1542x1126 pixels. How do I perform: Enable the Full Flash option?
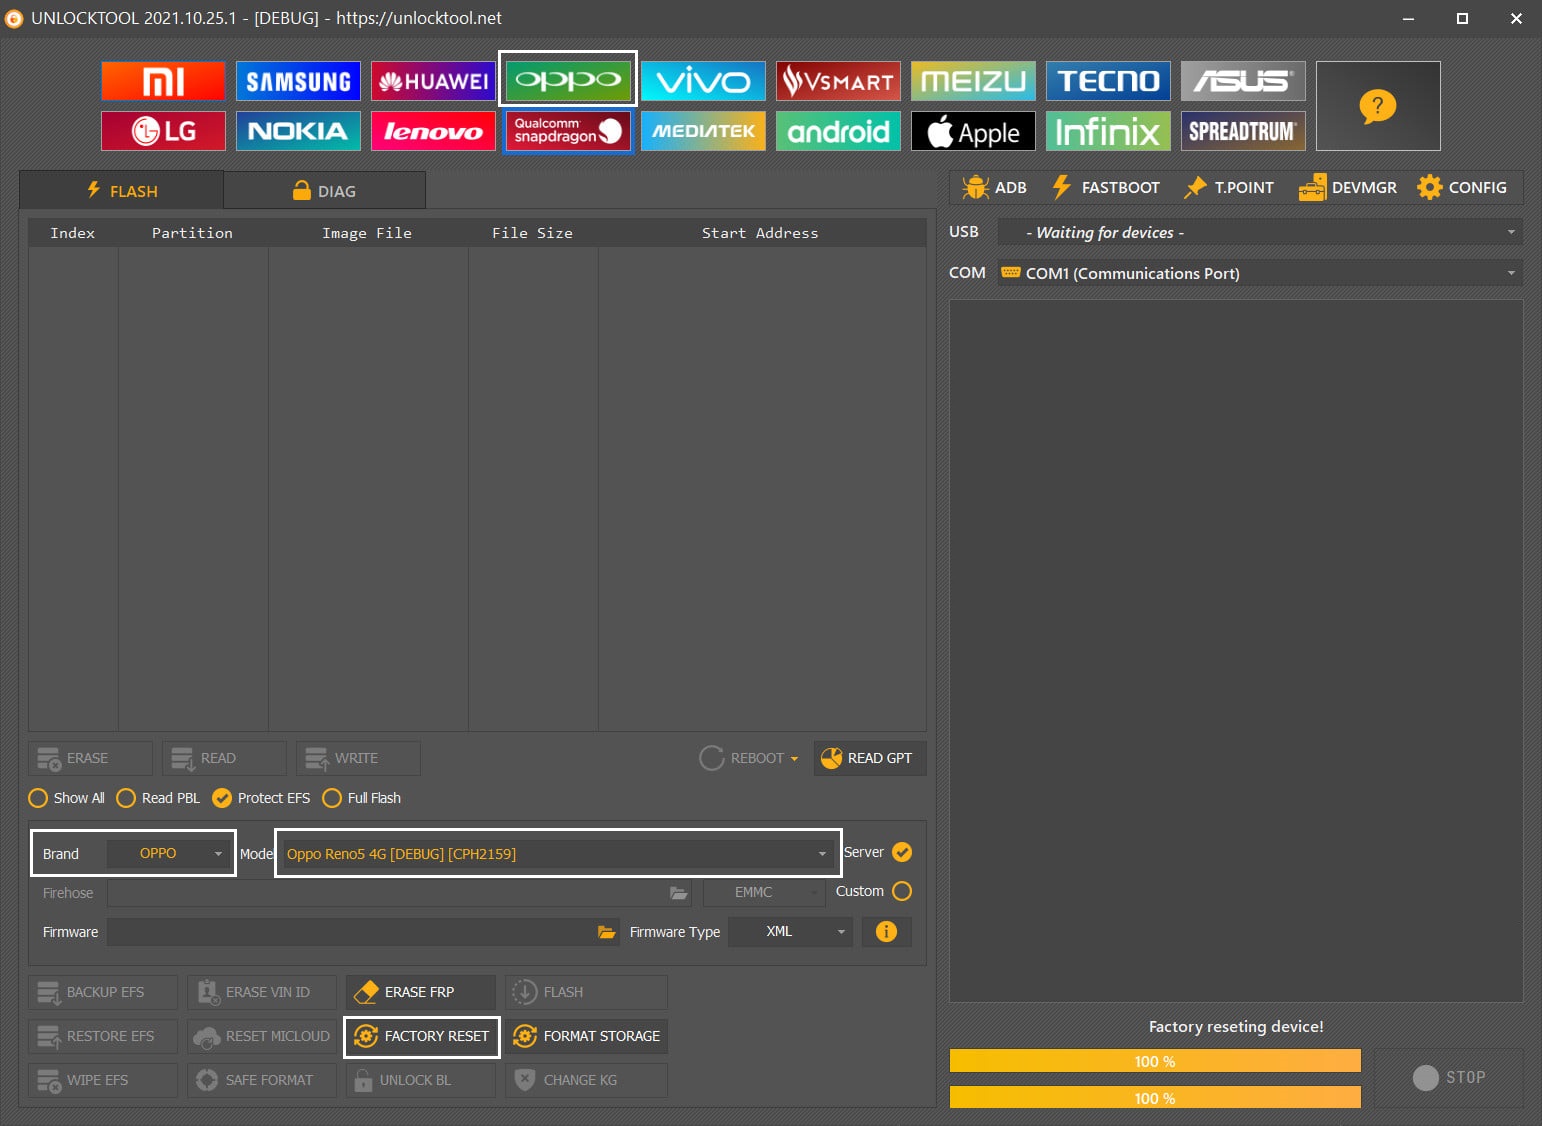coord(361,798)
